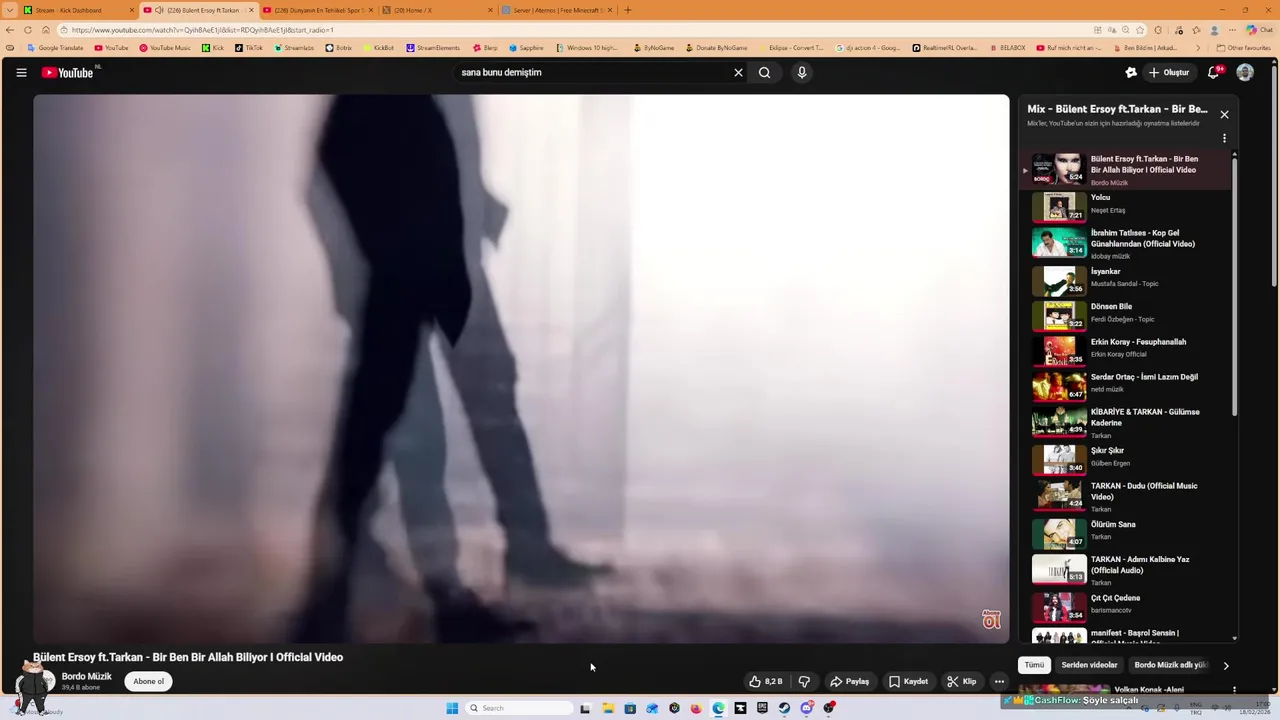Switch to the Home / X tab

click(437, 10)
